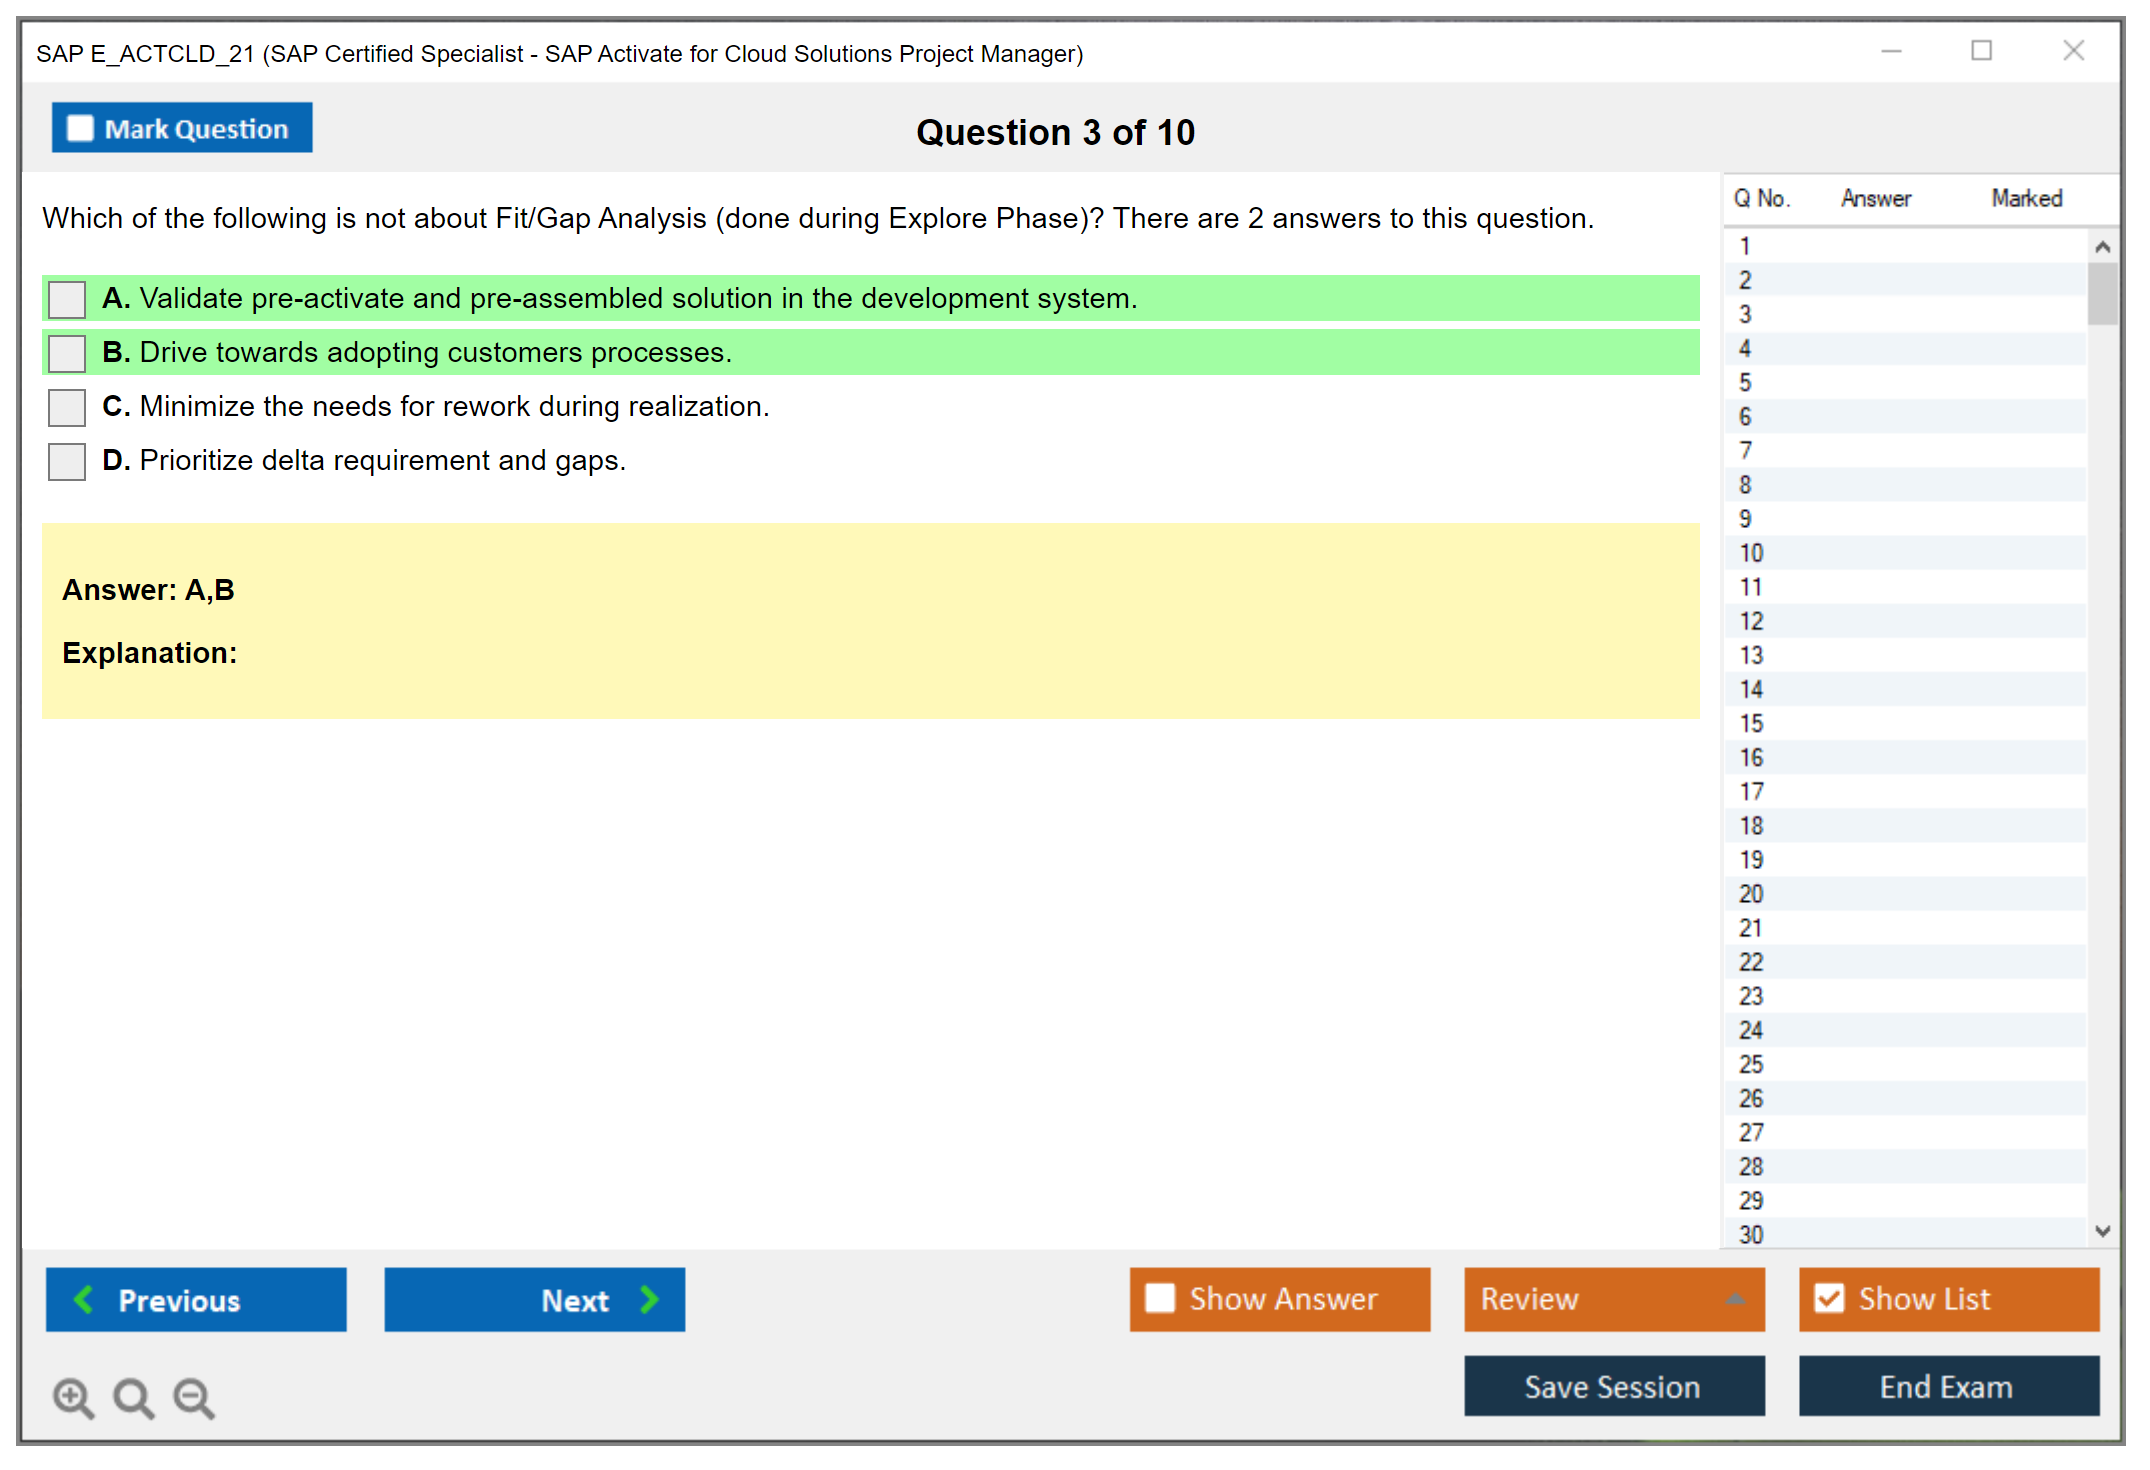2150x1470 pixels.
Task: Toggle the Mark Question checkbox
Action: 80,128
